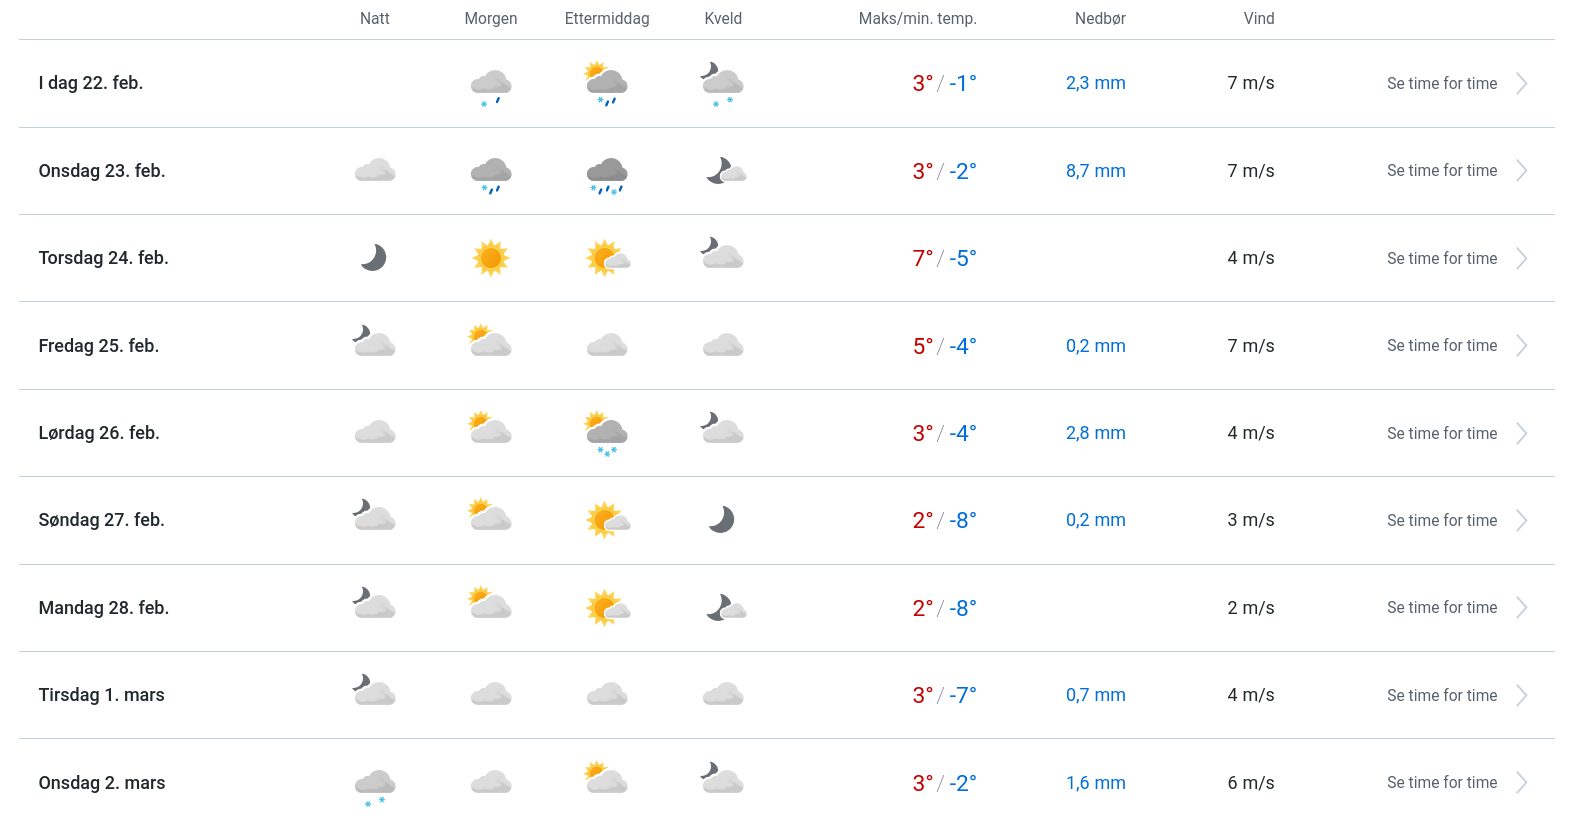1574x825 pixels.
Task: Click the sunny morning icon for Torsdag 24. feb.
Action: tap(491, 258)
